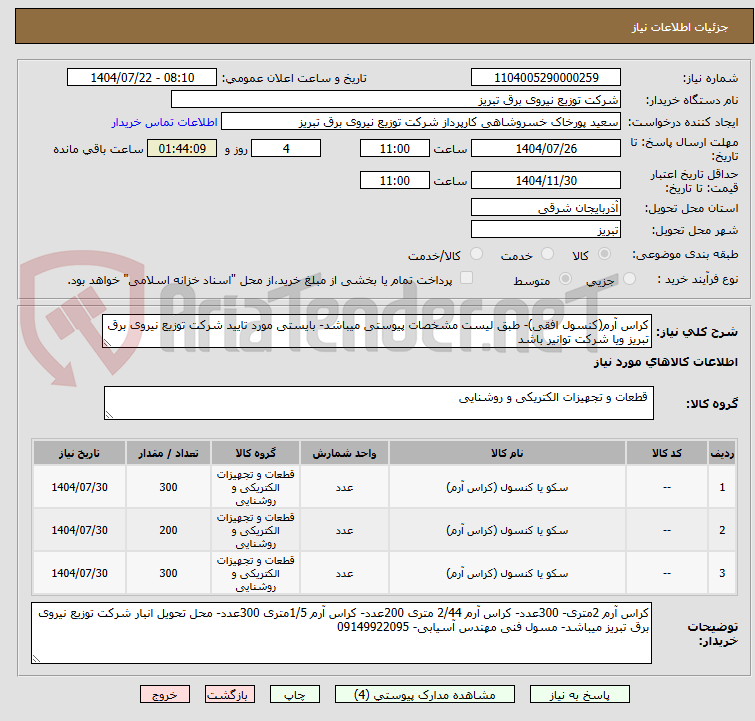Click date 1404/07/30 in row 2
The image size is (755, 721).
(79, 530)
